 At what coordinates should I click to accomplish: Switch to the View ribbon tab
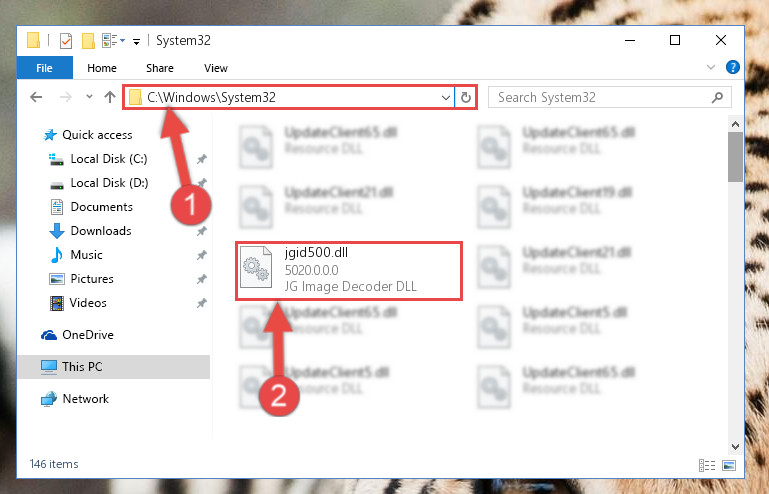point(216,68)
